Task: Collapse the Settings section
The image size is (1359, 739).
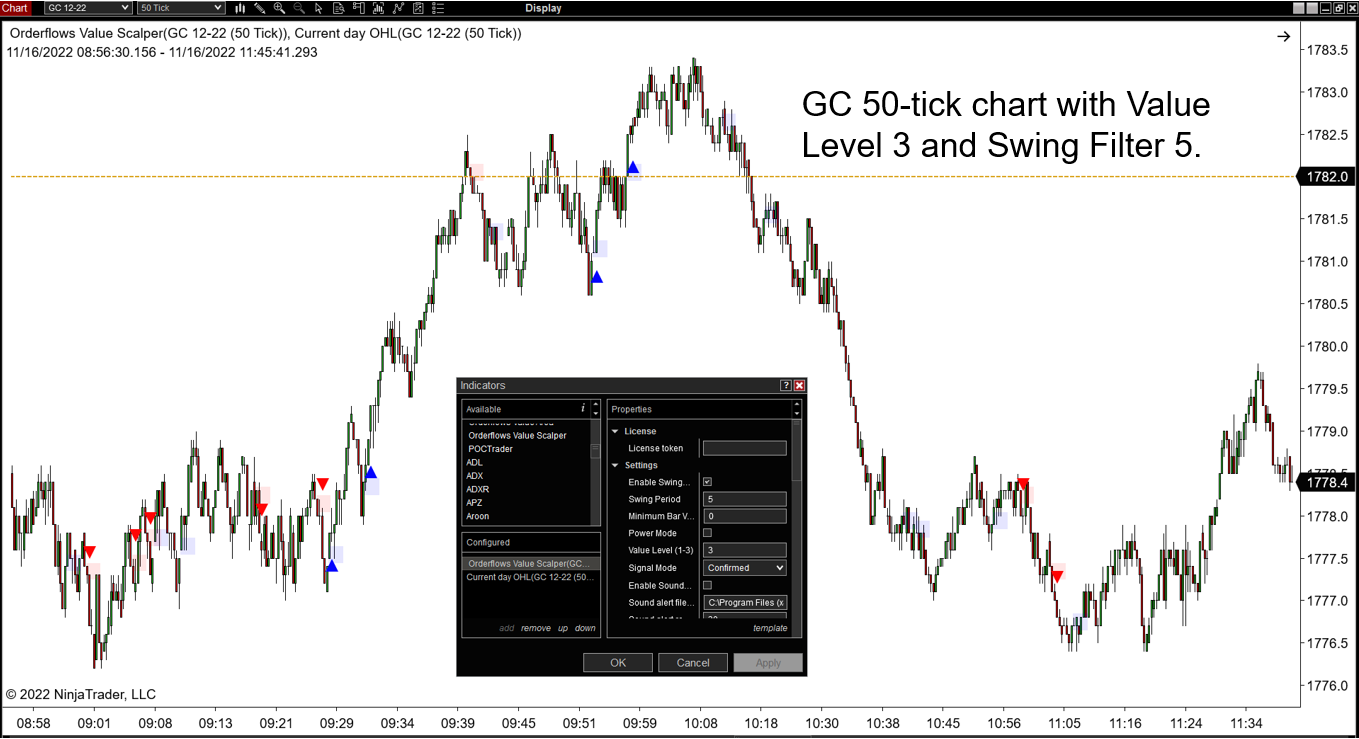Action: (615, 465)
